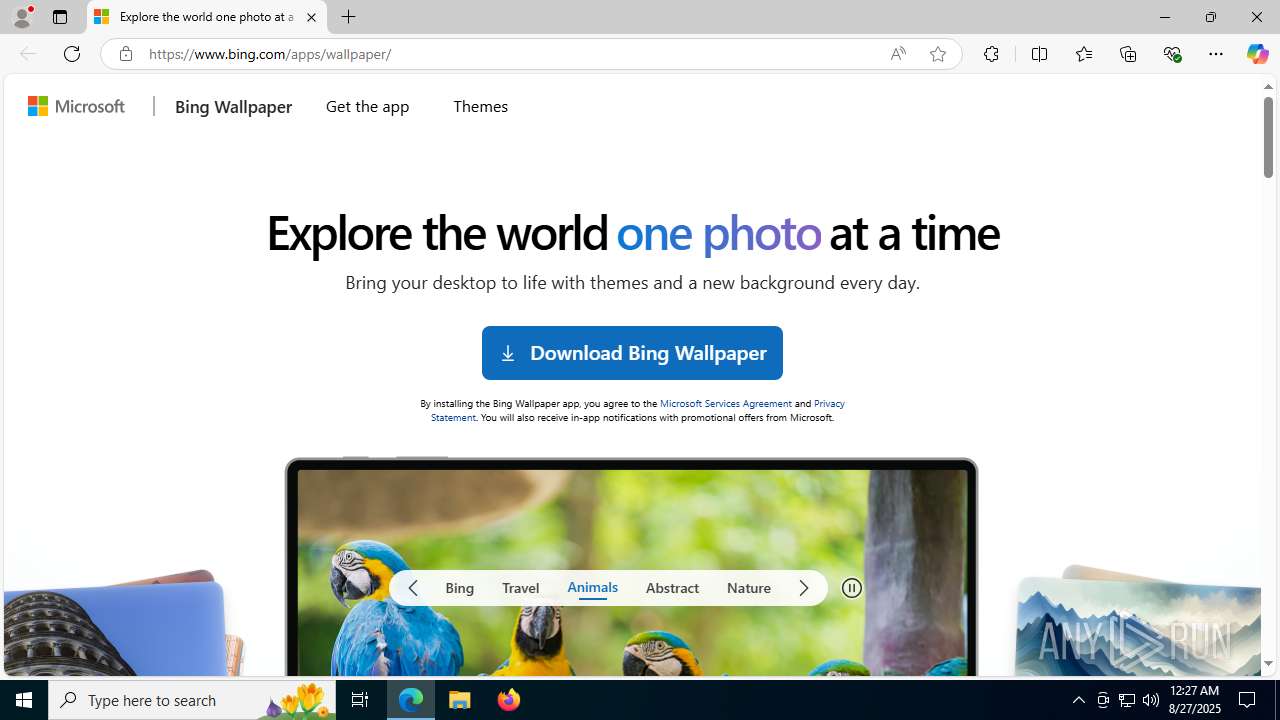Open the Windows Start menu

[24, 700]
